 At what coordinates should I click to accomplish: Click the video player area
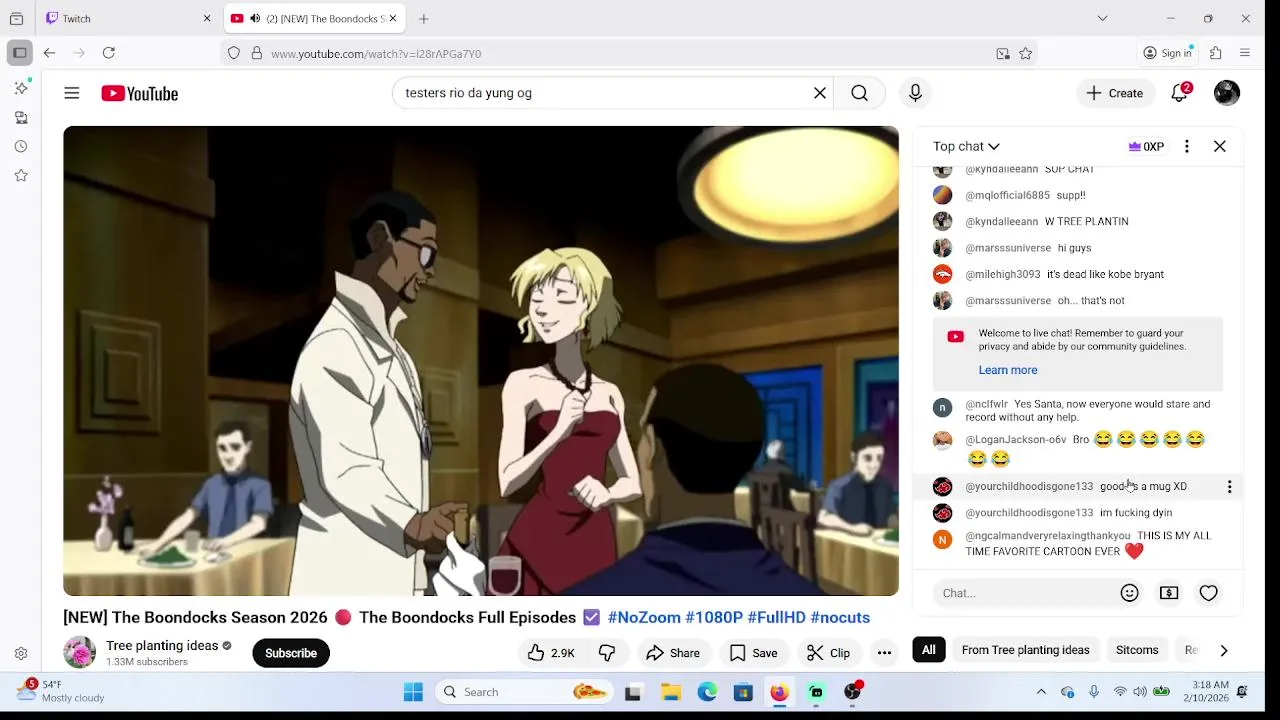click(x=481, y=361)
